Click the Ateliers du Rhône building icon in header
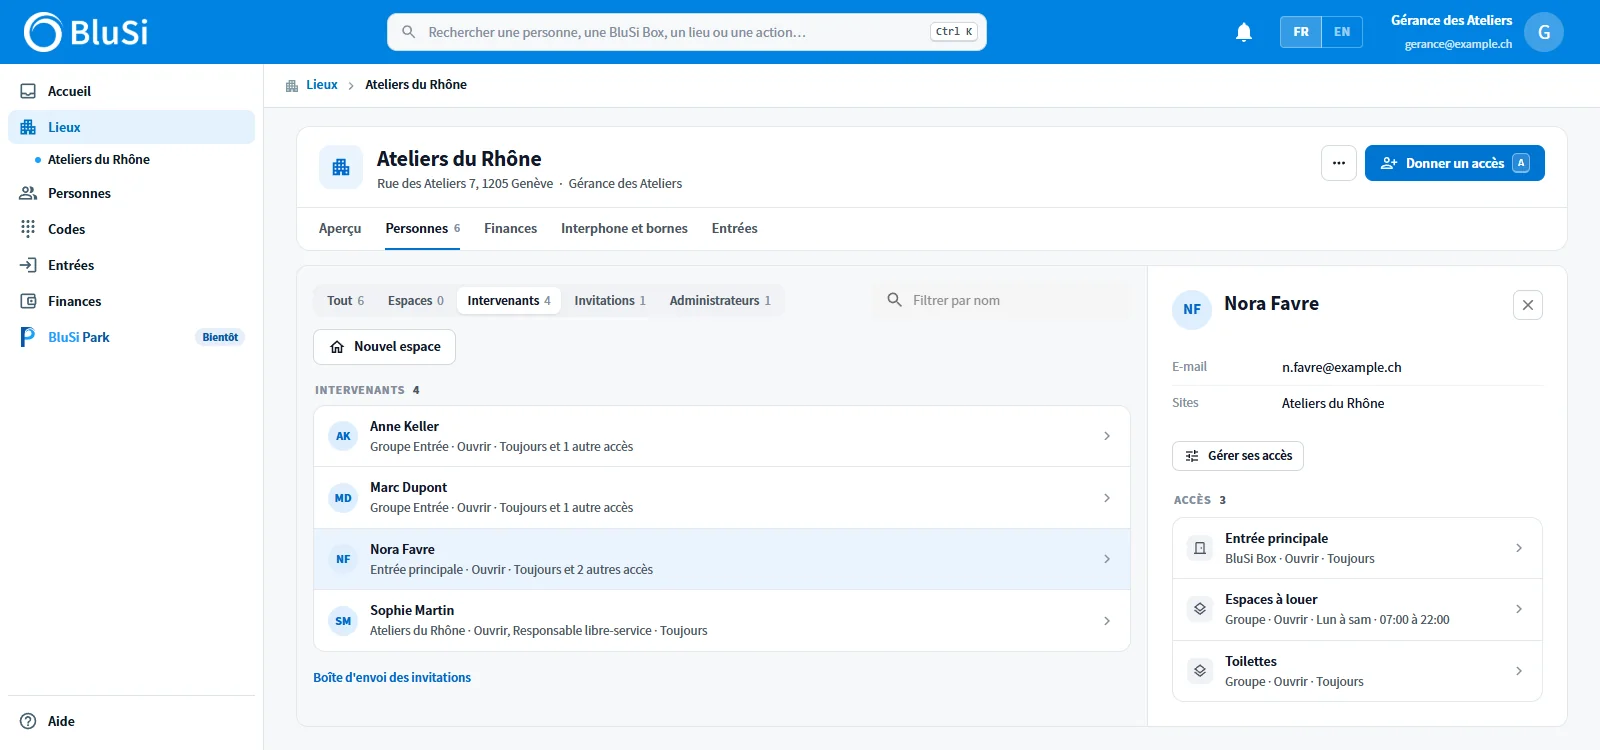This screenshot has height=750, width=1600. pos(341,167)
